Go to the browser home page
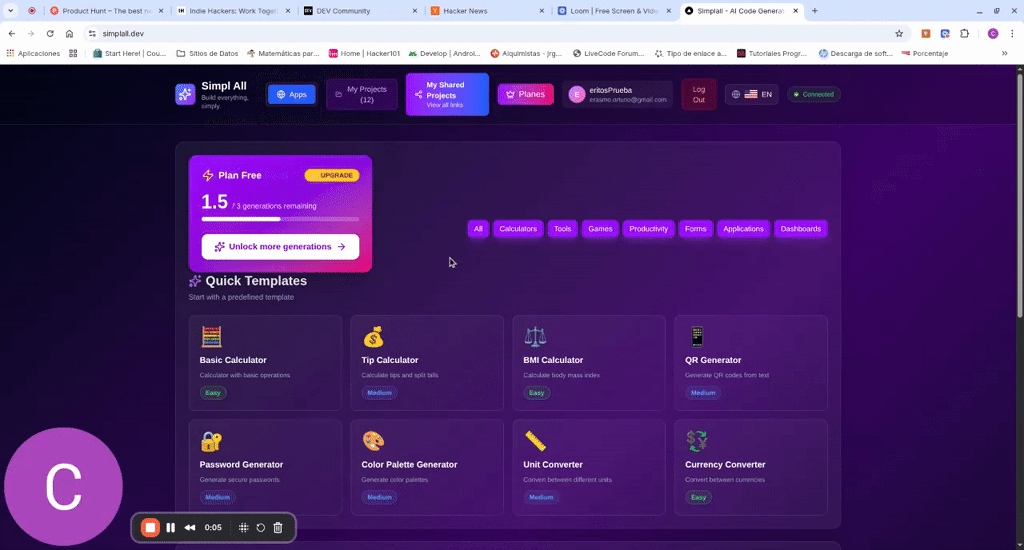Screen dimensions: 1024x550 69,33
